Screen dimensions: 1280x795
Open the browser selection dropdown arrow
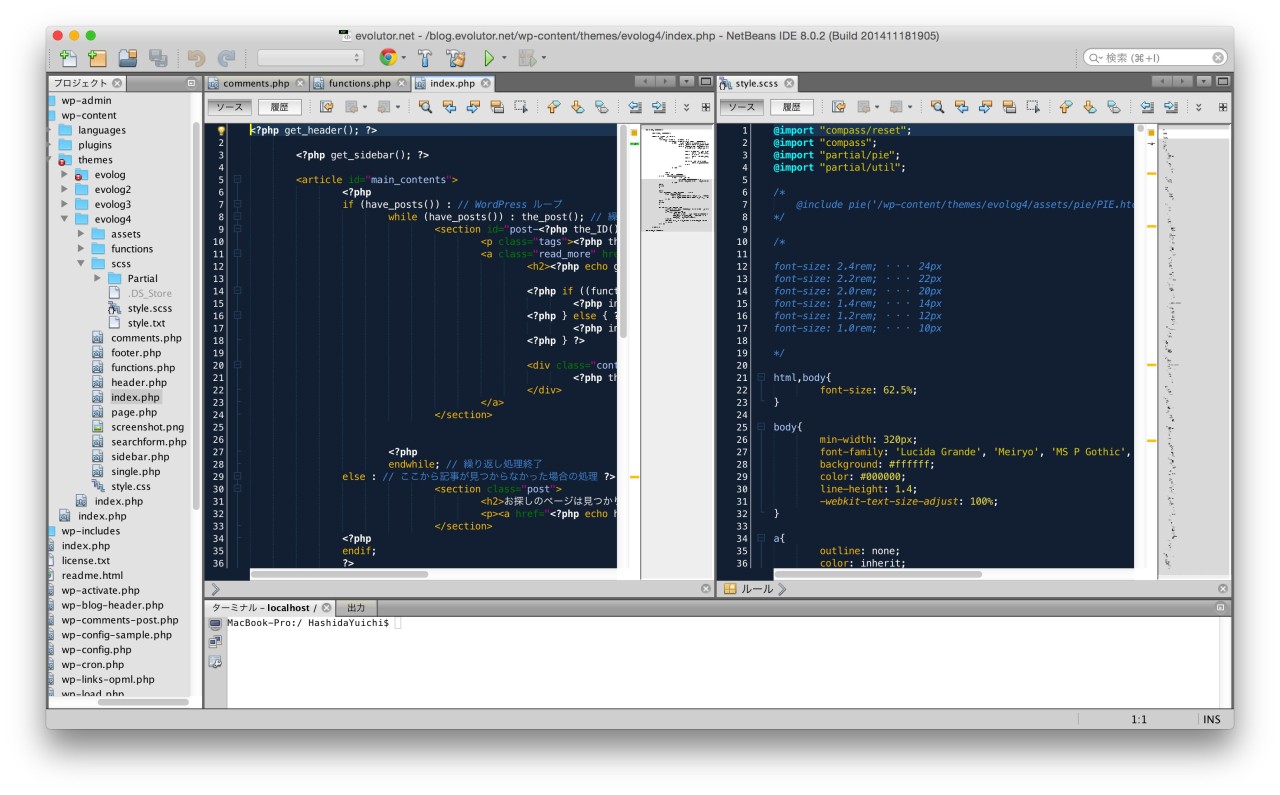click(x=404, y=57)
